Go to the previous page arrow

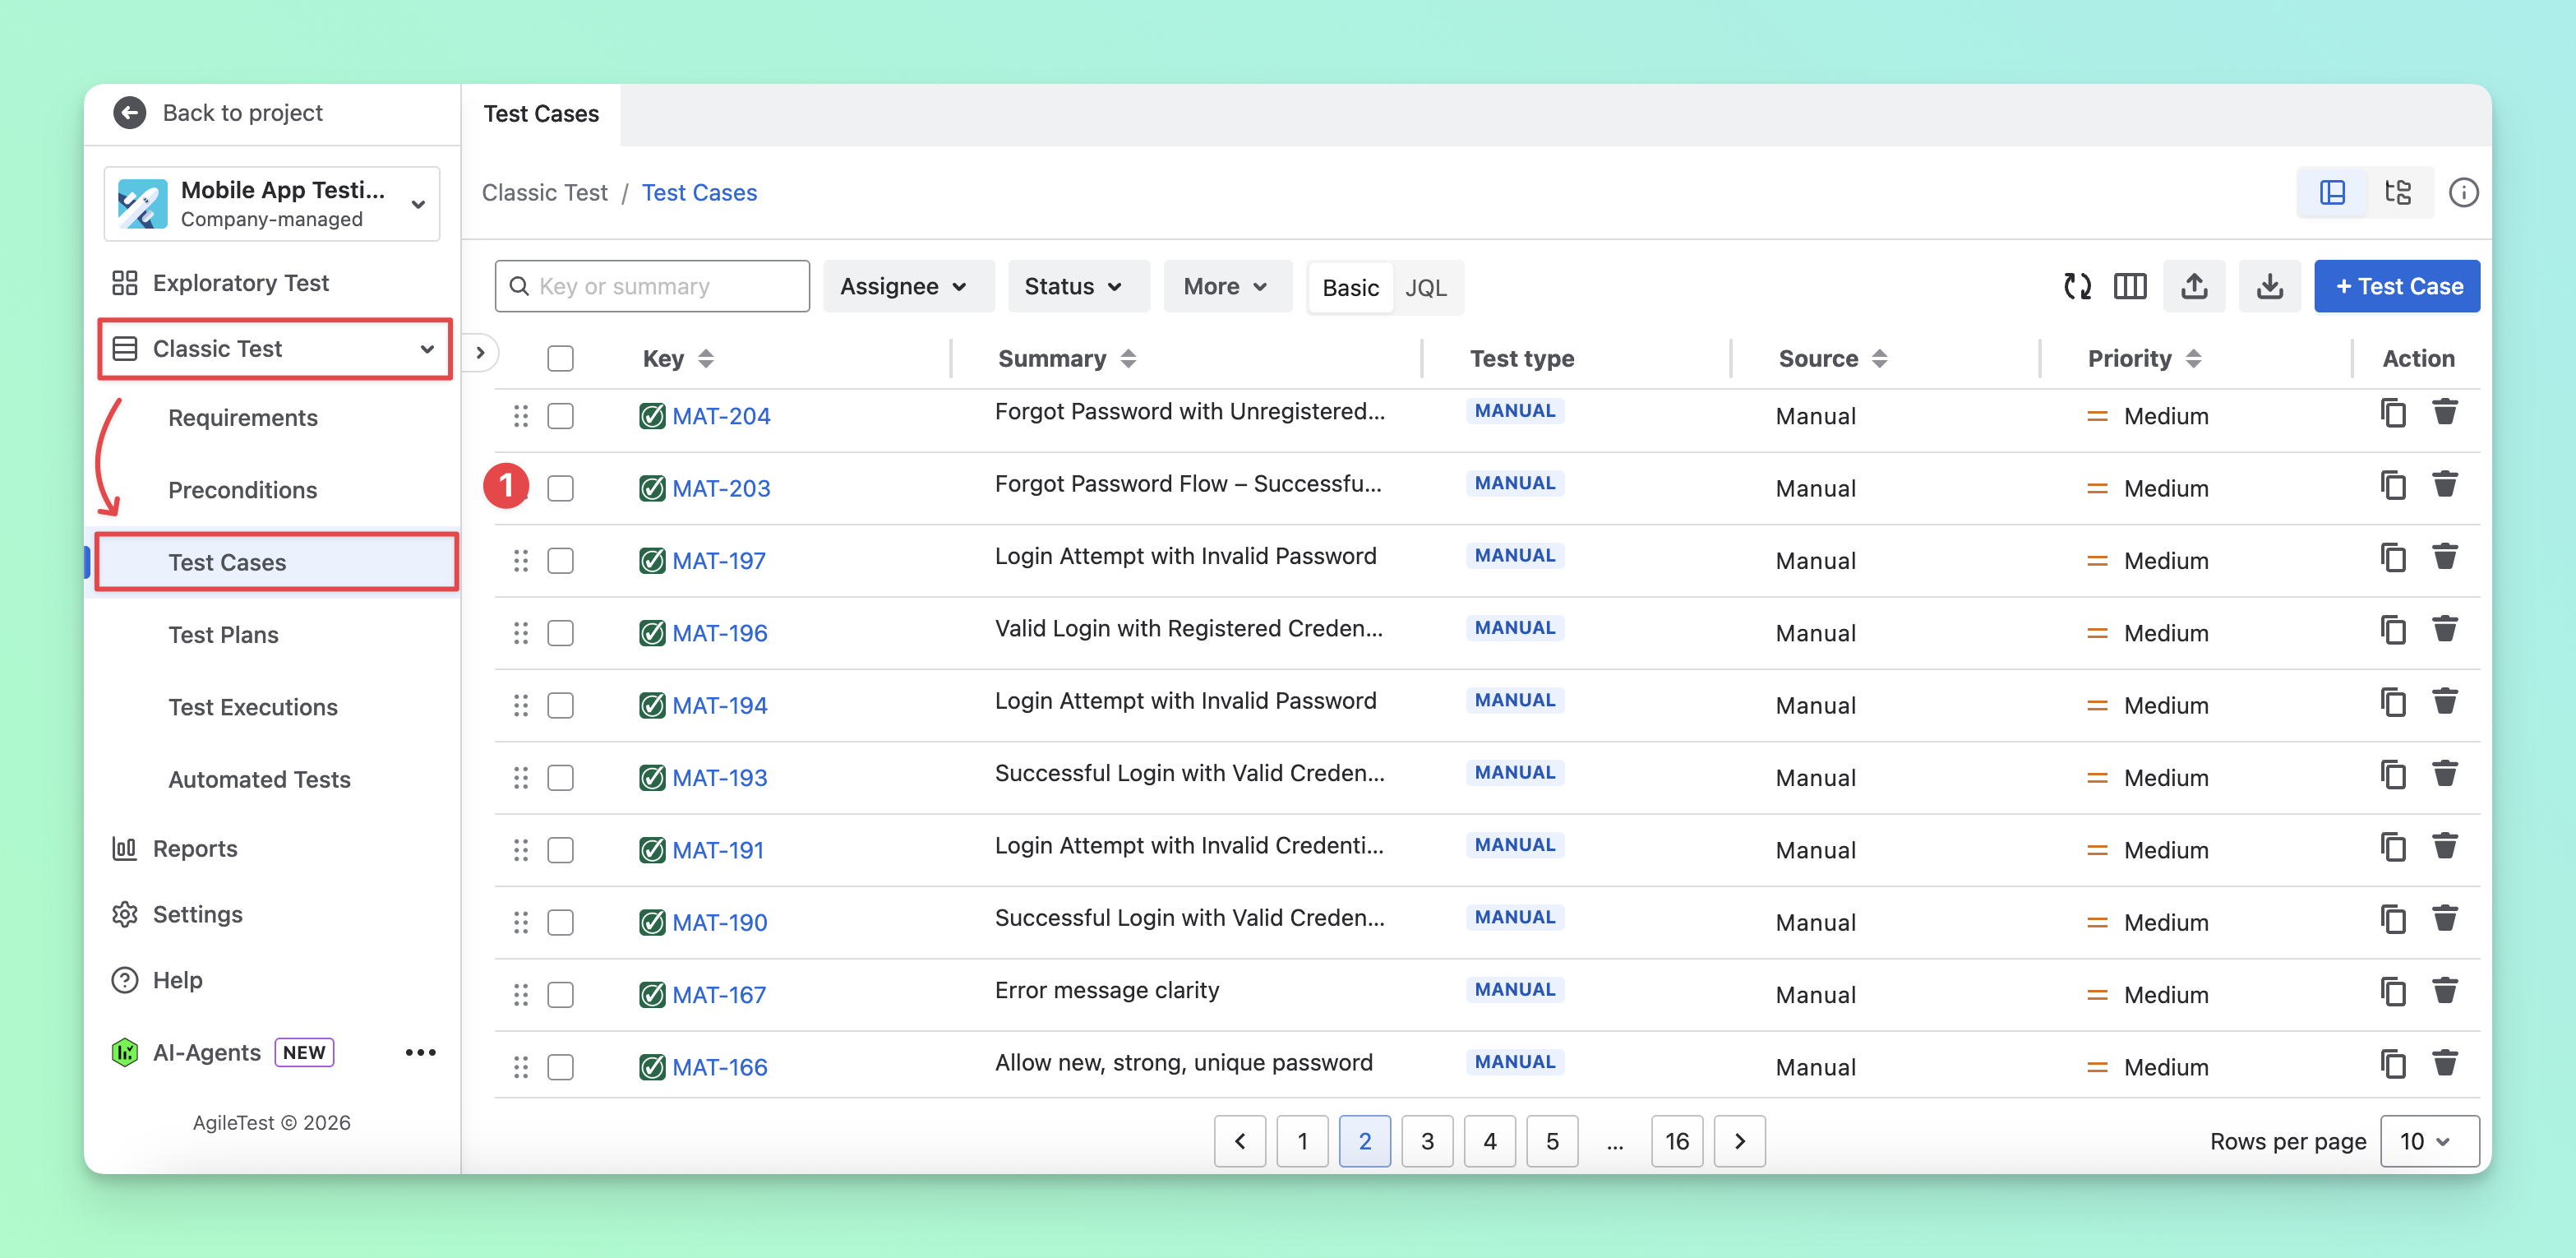click(x=1239, y=1141)
